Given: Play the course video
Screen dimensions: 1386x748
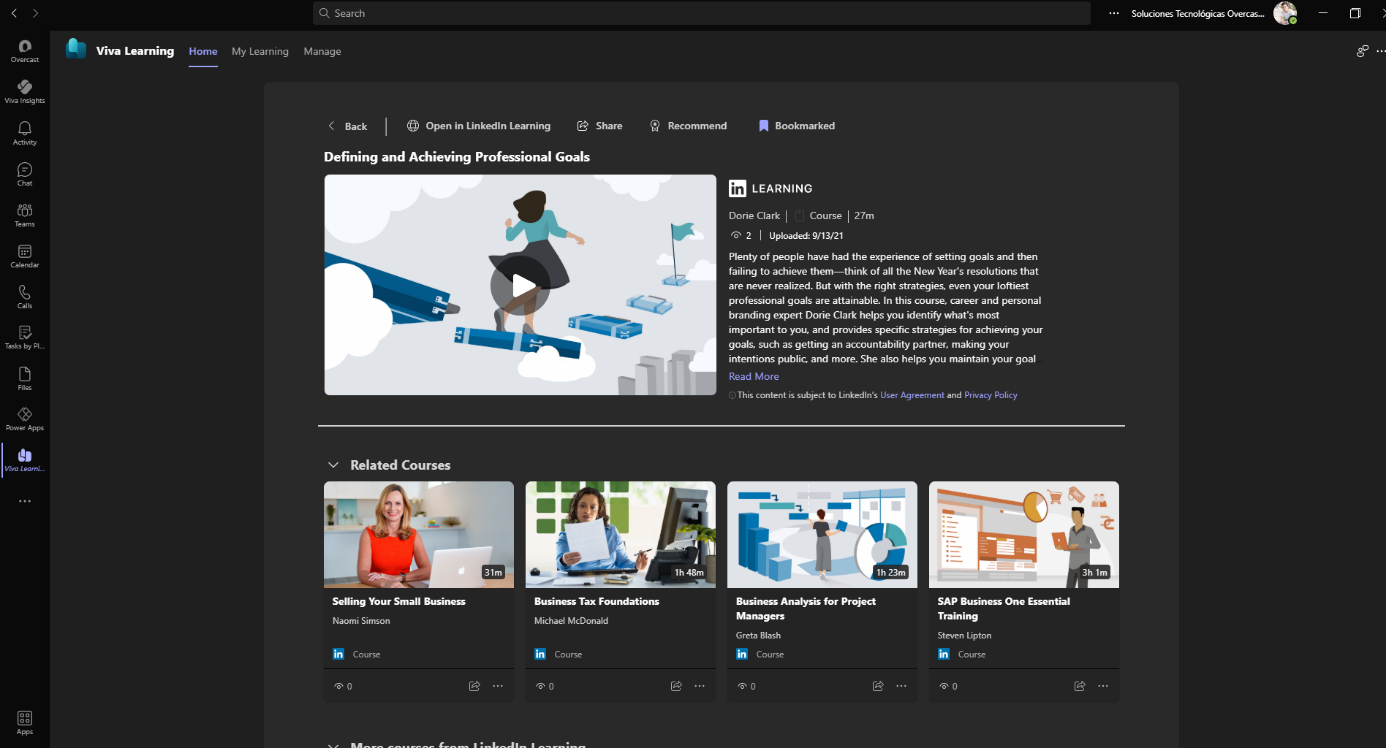Looking at the screenshot, I should 520,285.
